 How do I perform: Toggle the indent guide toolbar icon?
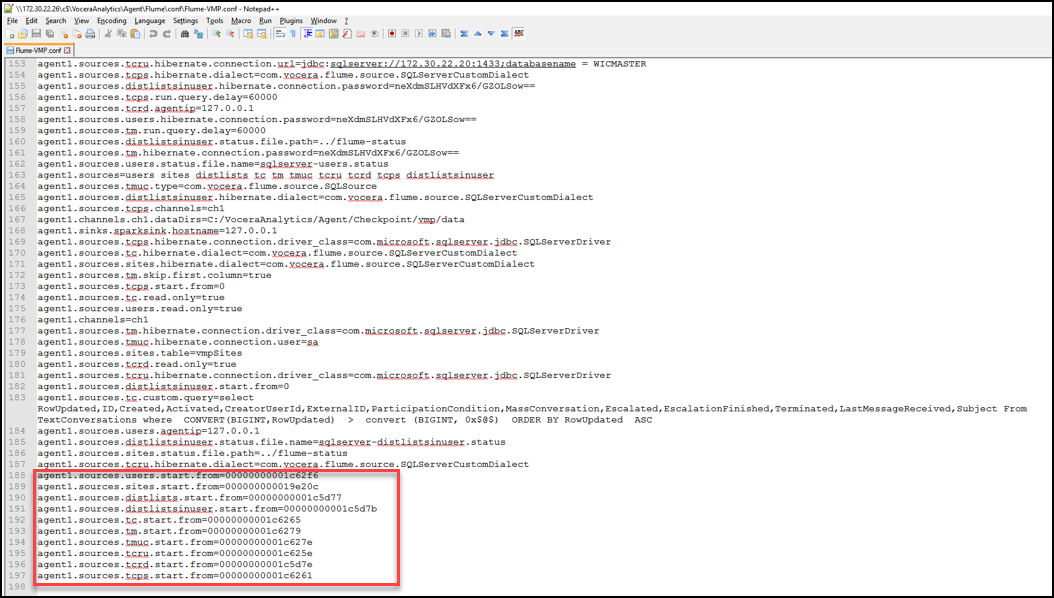tap(307, 34)
